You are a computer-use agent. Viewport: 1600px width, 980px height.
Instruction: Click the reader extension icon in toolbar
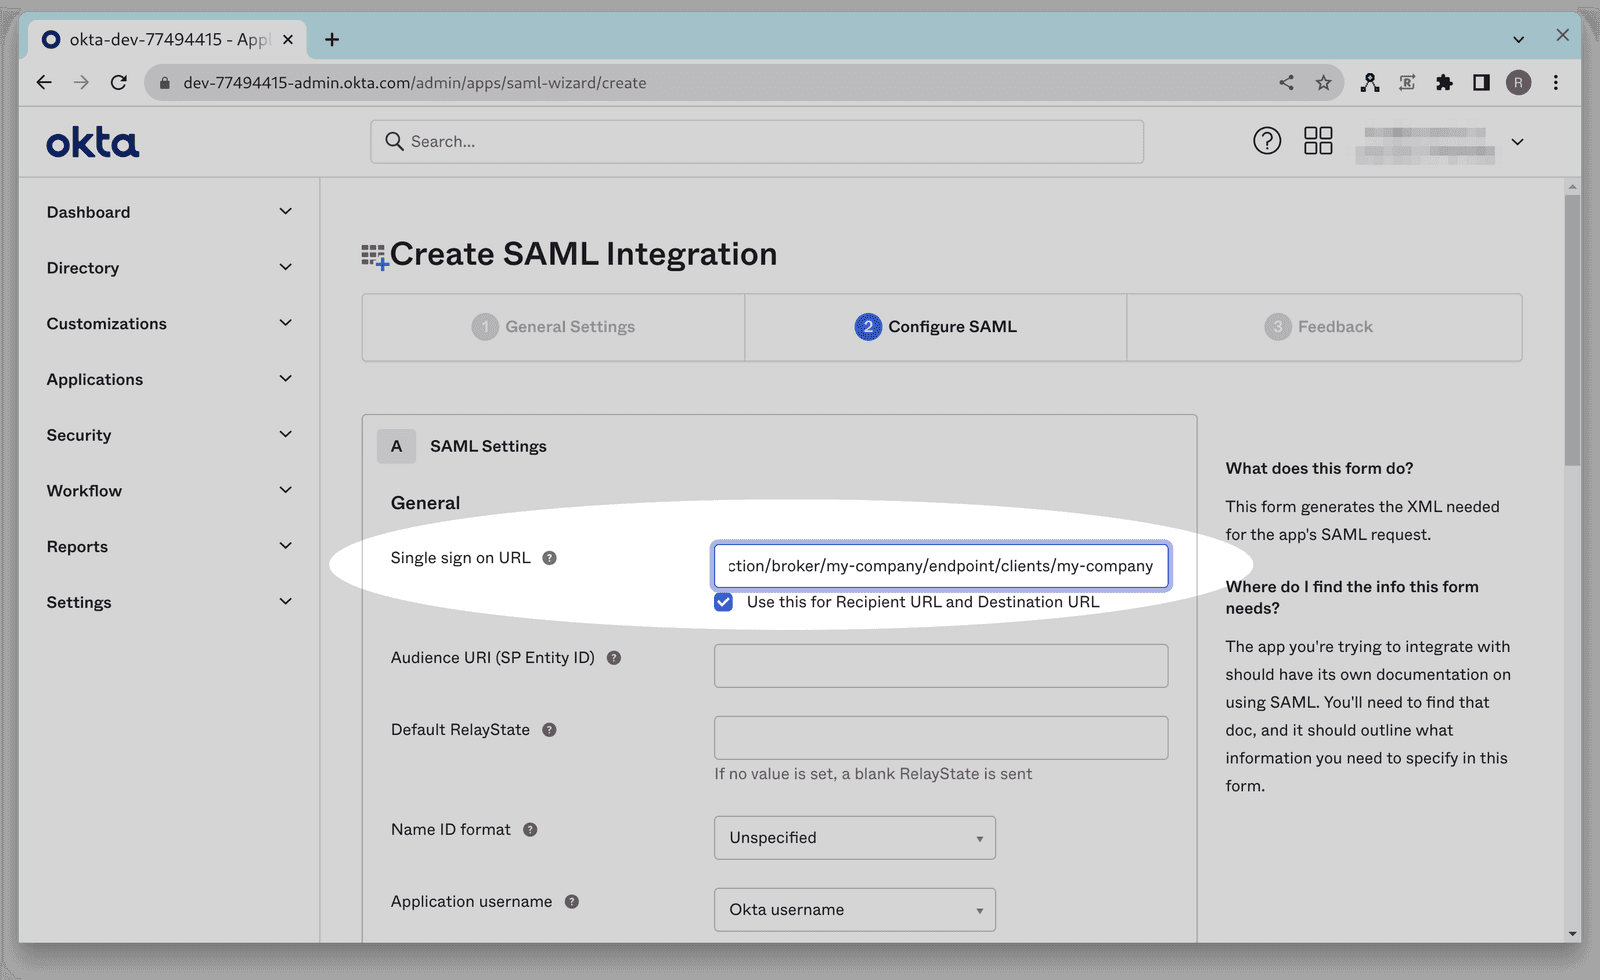[x=1407, y=83]
